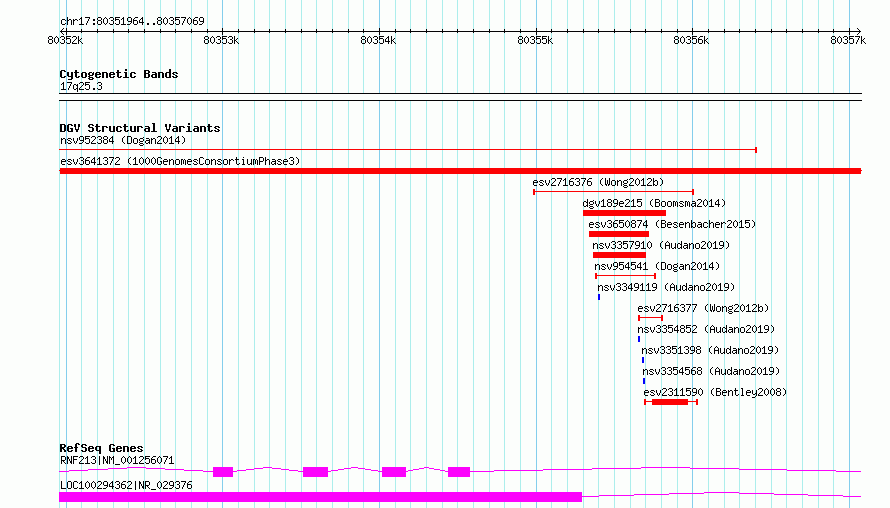Screen dimensions: 890x508
Task: Click the fourth magenta RNF213 exon box
Action: click(459, 472)
